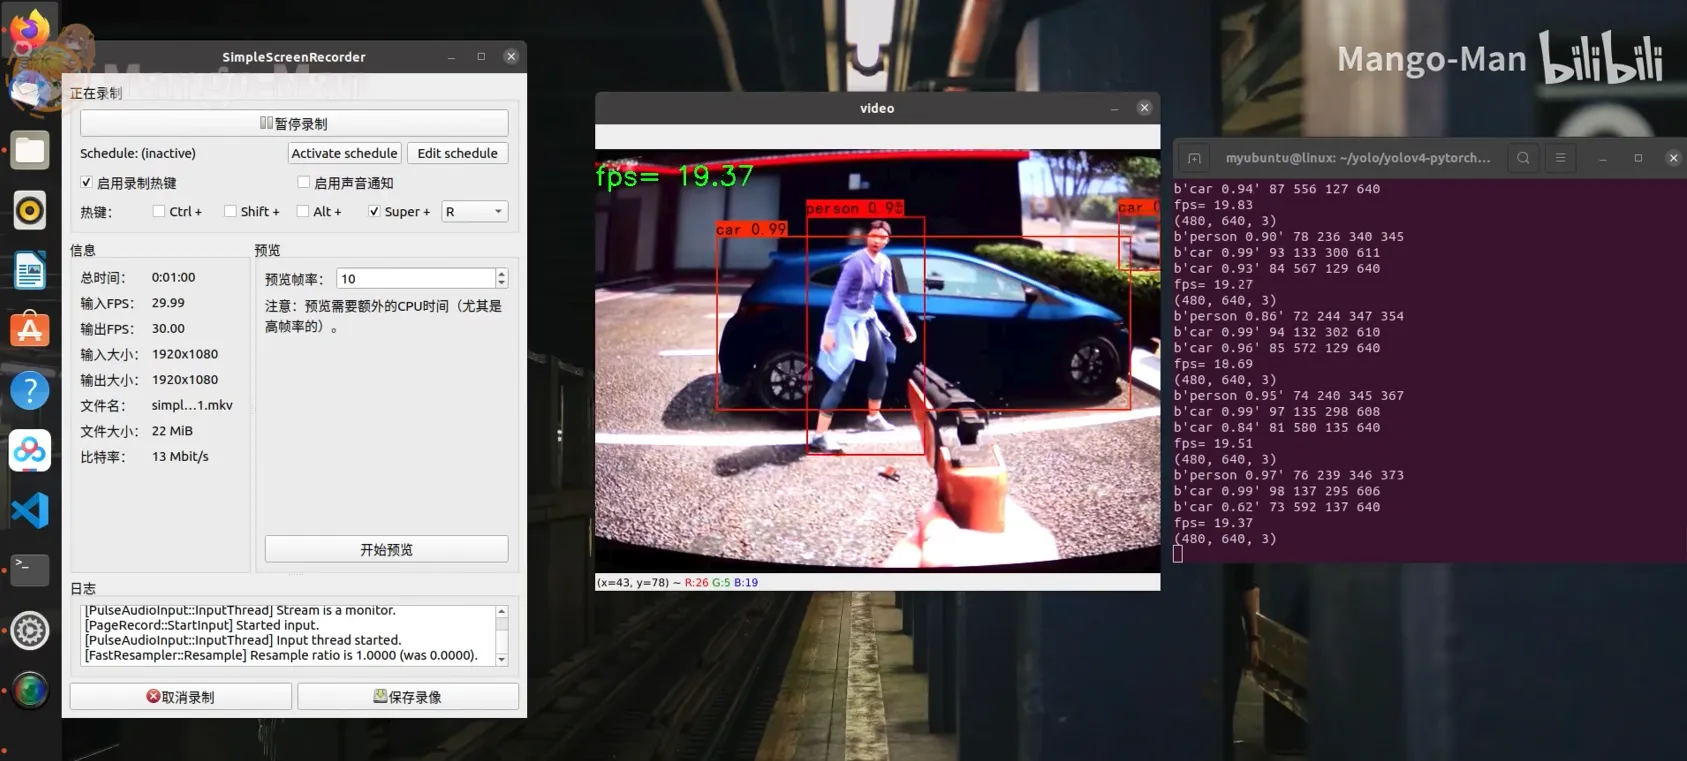This screenshot has width=1687, height=761.
Task: Check the Shift + hotkey modifier
Action: coord(230,211)
